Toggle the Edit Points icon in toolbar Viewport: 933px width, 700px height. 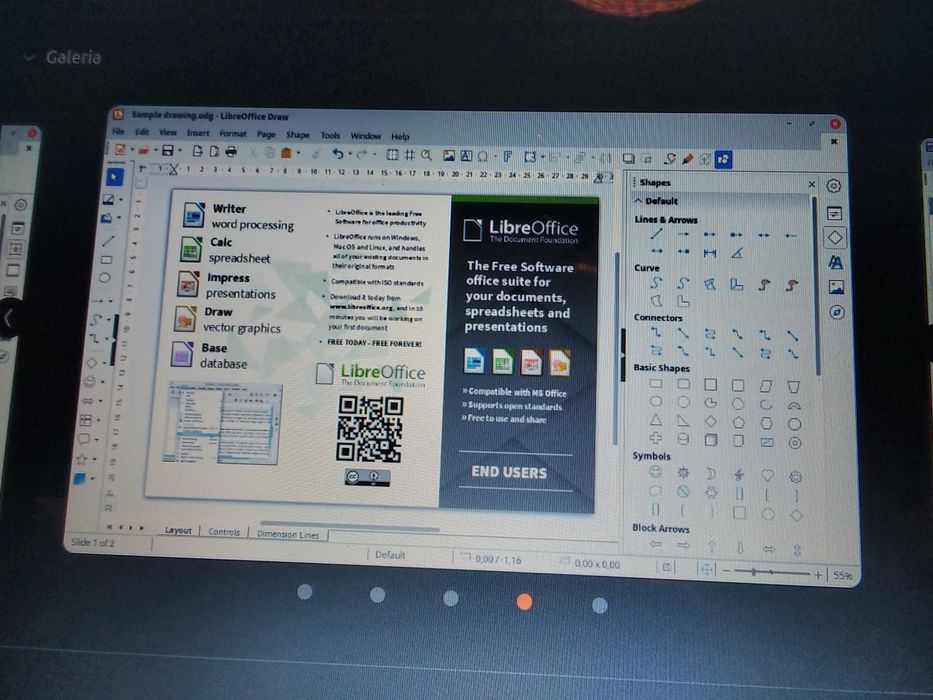tap(670, 159)
